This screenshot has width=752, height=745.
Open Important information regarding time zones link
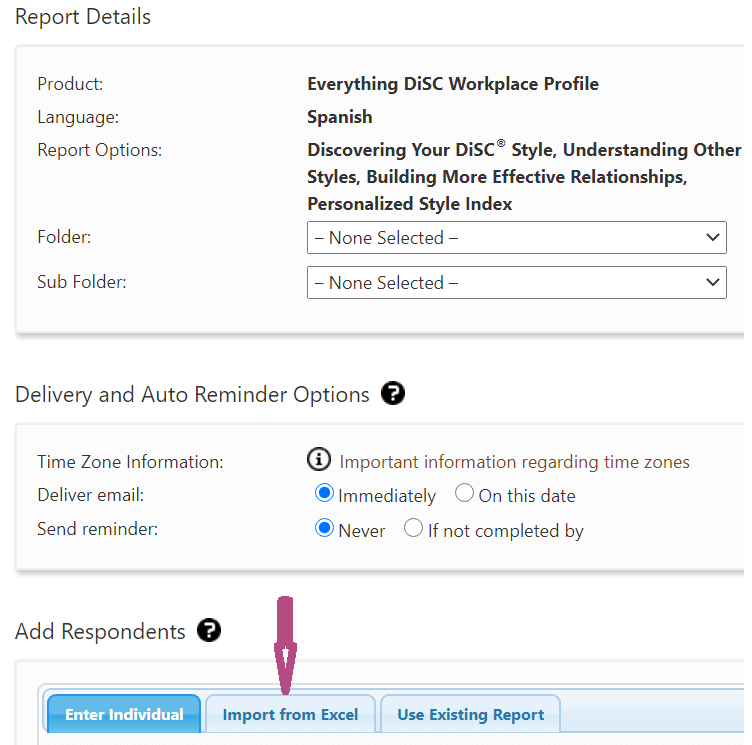514,462
